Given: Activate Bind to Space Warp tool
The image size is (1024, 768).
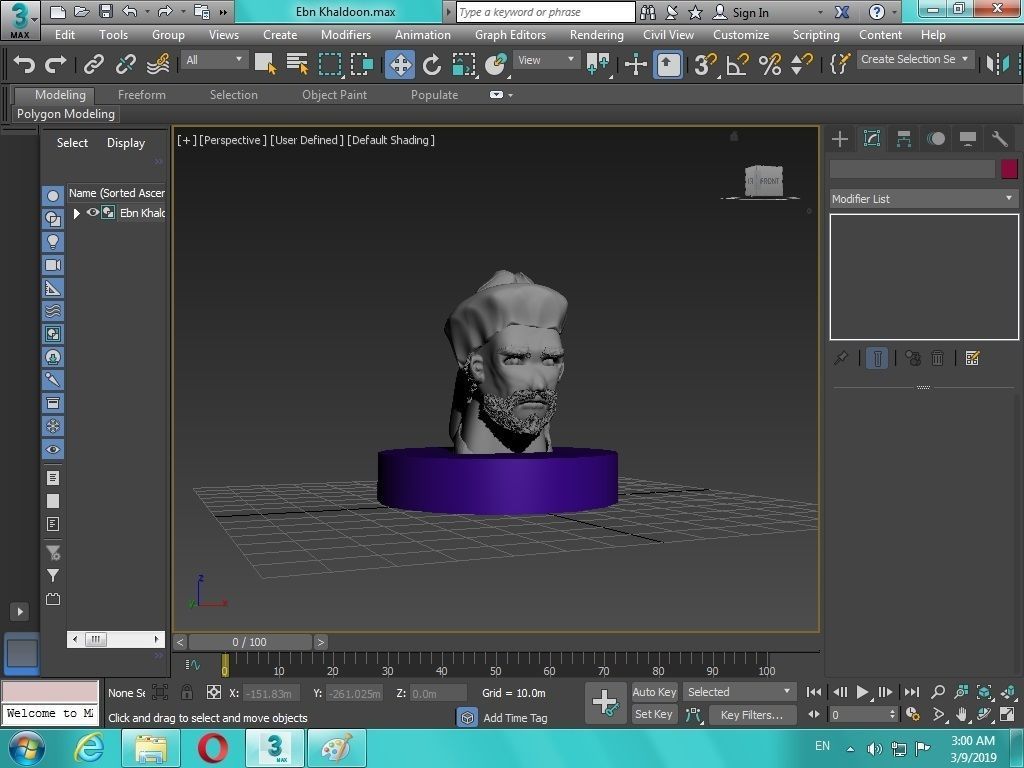Looking at the screenshot, I should (158, 64).
